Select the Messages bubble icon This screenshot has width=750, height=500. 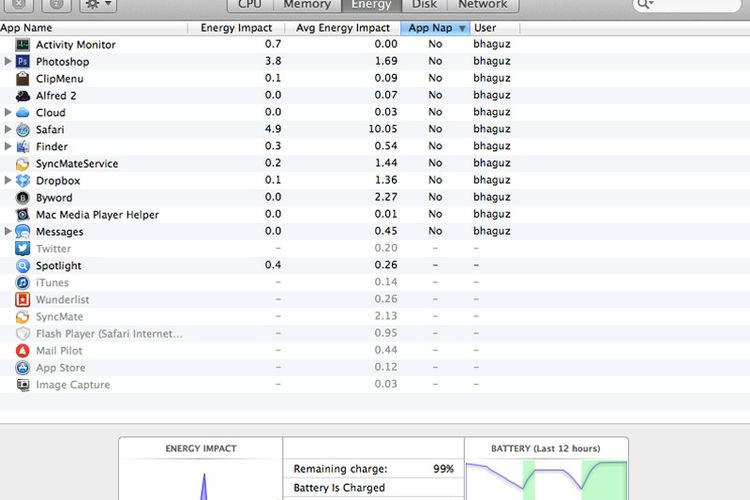[22, 232]
